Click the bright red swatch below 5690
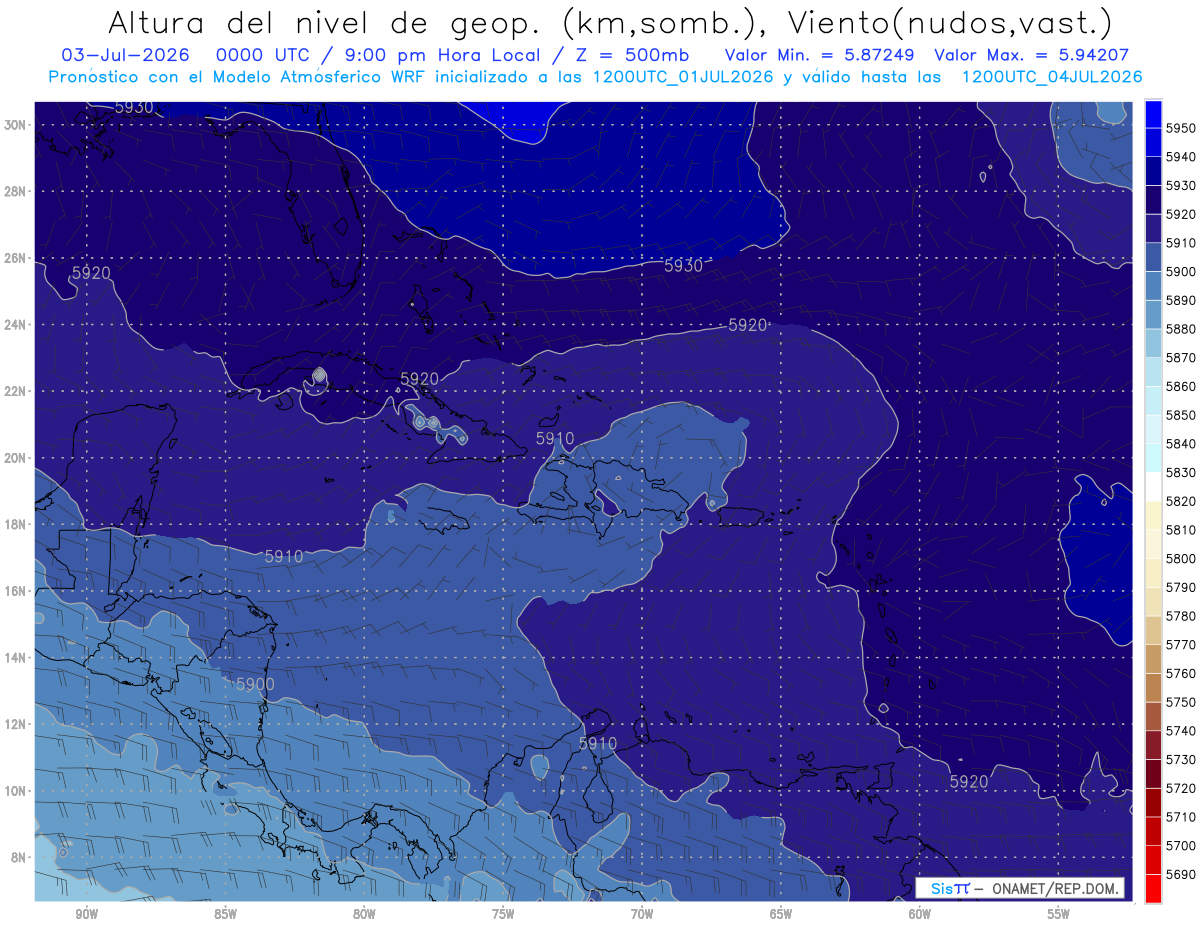 [x=1153, y=888]
